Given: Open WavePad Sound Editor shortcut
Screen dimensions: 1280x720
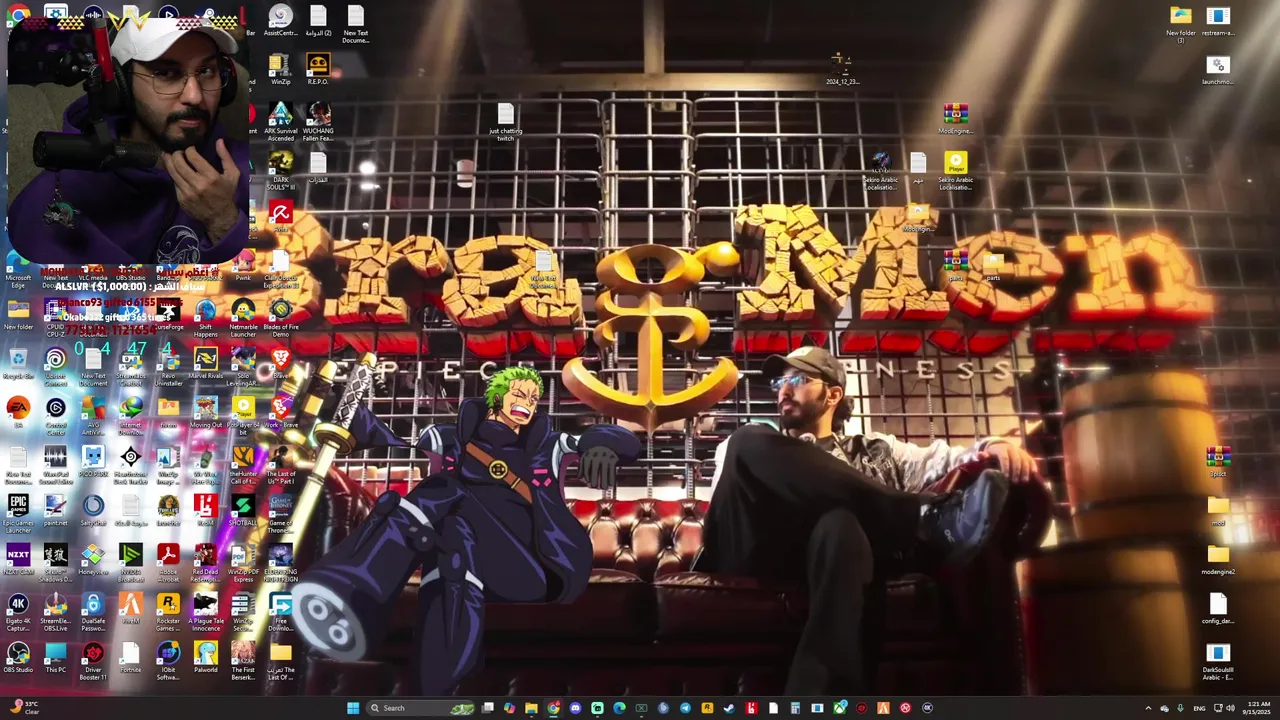Looking at the screenshot, I should click(56, 464).
